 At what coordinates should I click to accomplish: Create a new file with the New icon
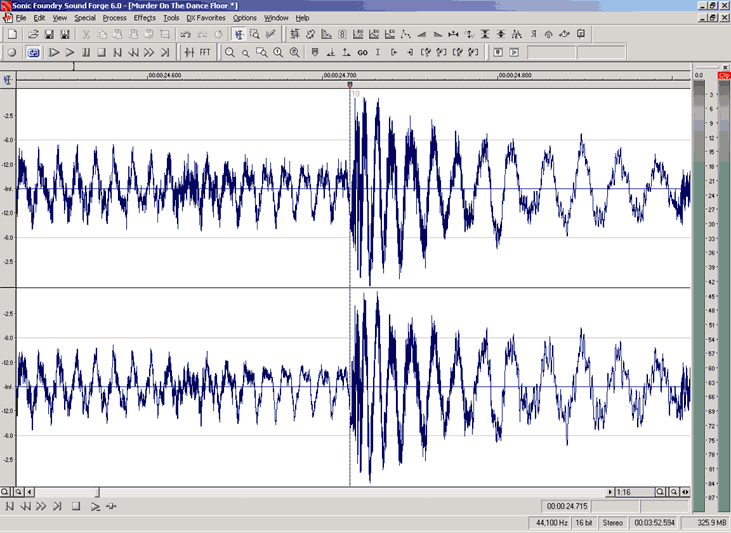[x=13, y=34]
